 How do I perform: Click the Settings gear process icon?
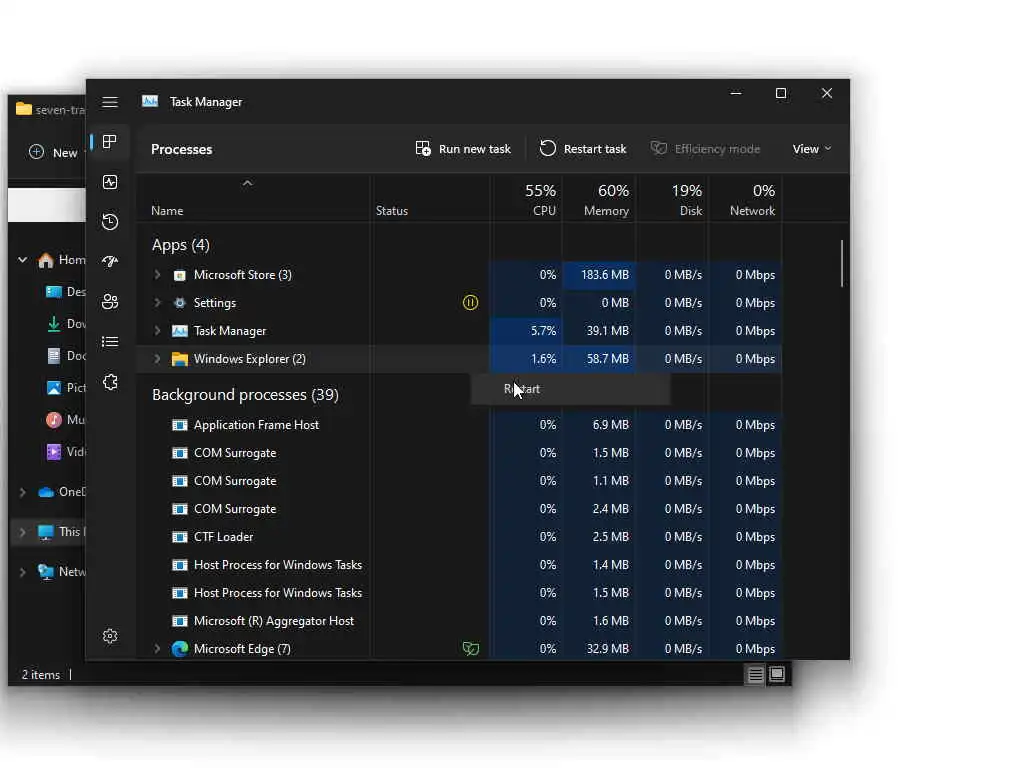click(180, 303)
